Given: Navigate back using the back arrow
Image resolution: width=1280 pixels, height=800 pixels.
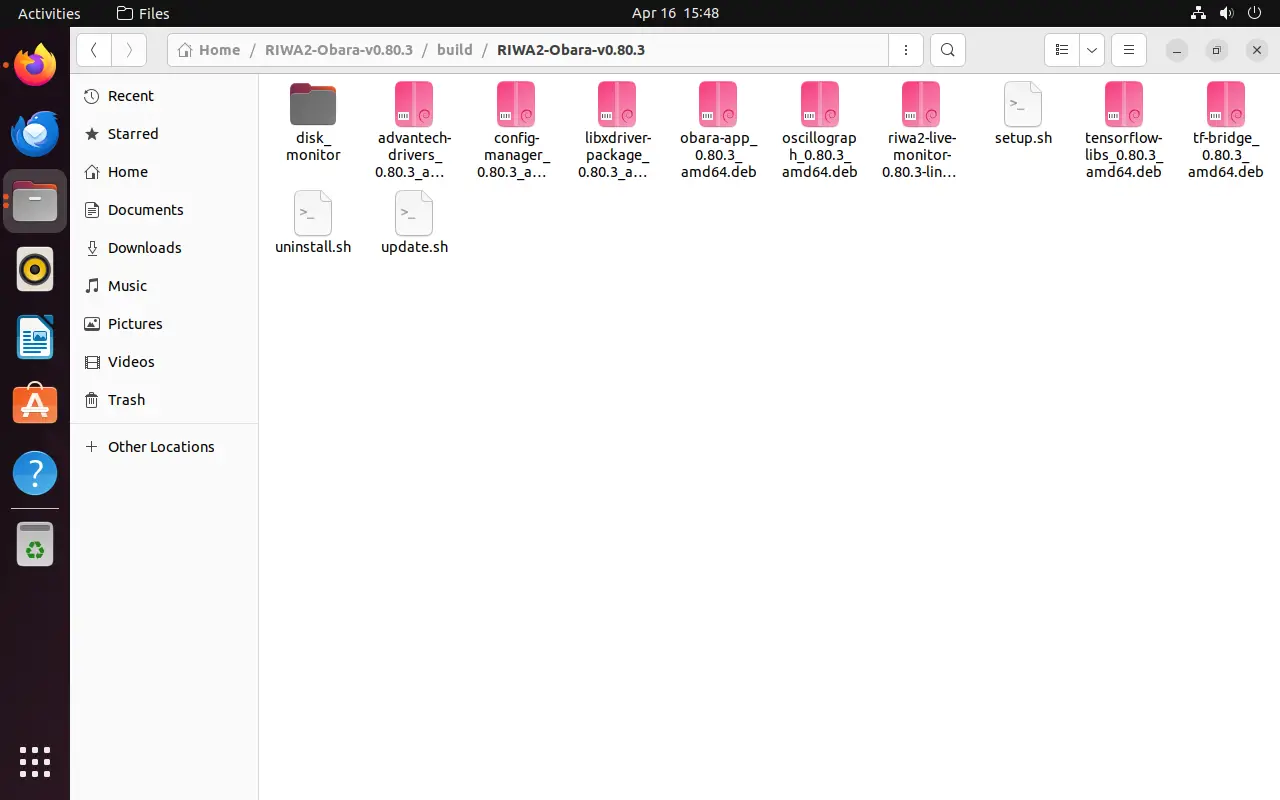Looking at the screenshot, I should pos(93,50).
